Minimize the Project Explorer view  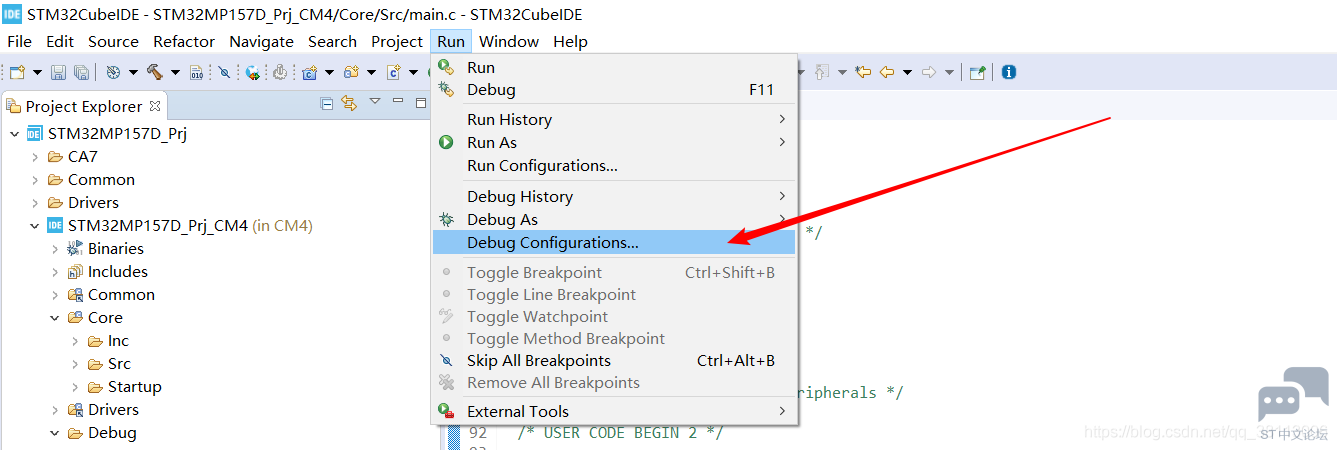pyautogui.click(x=397, y=100)
